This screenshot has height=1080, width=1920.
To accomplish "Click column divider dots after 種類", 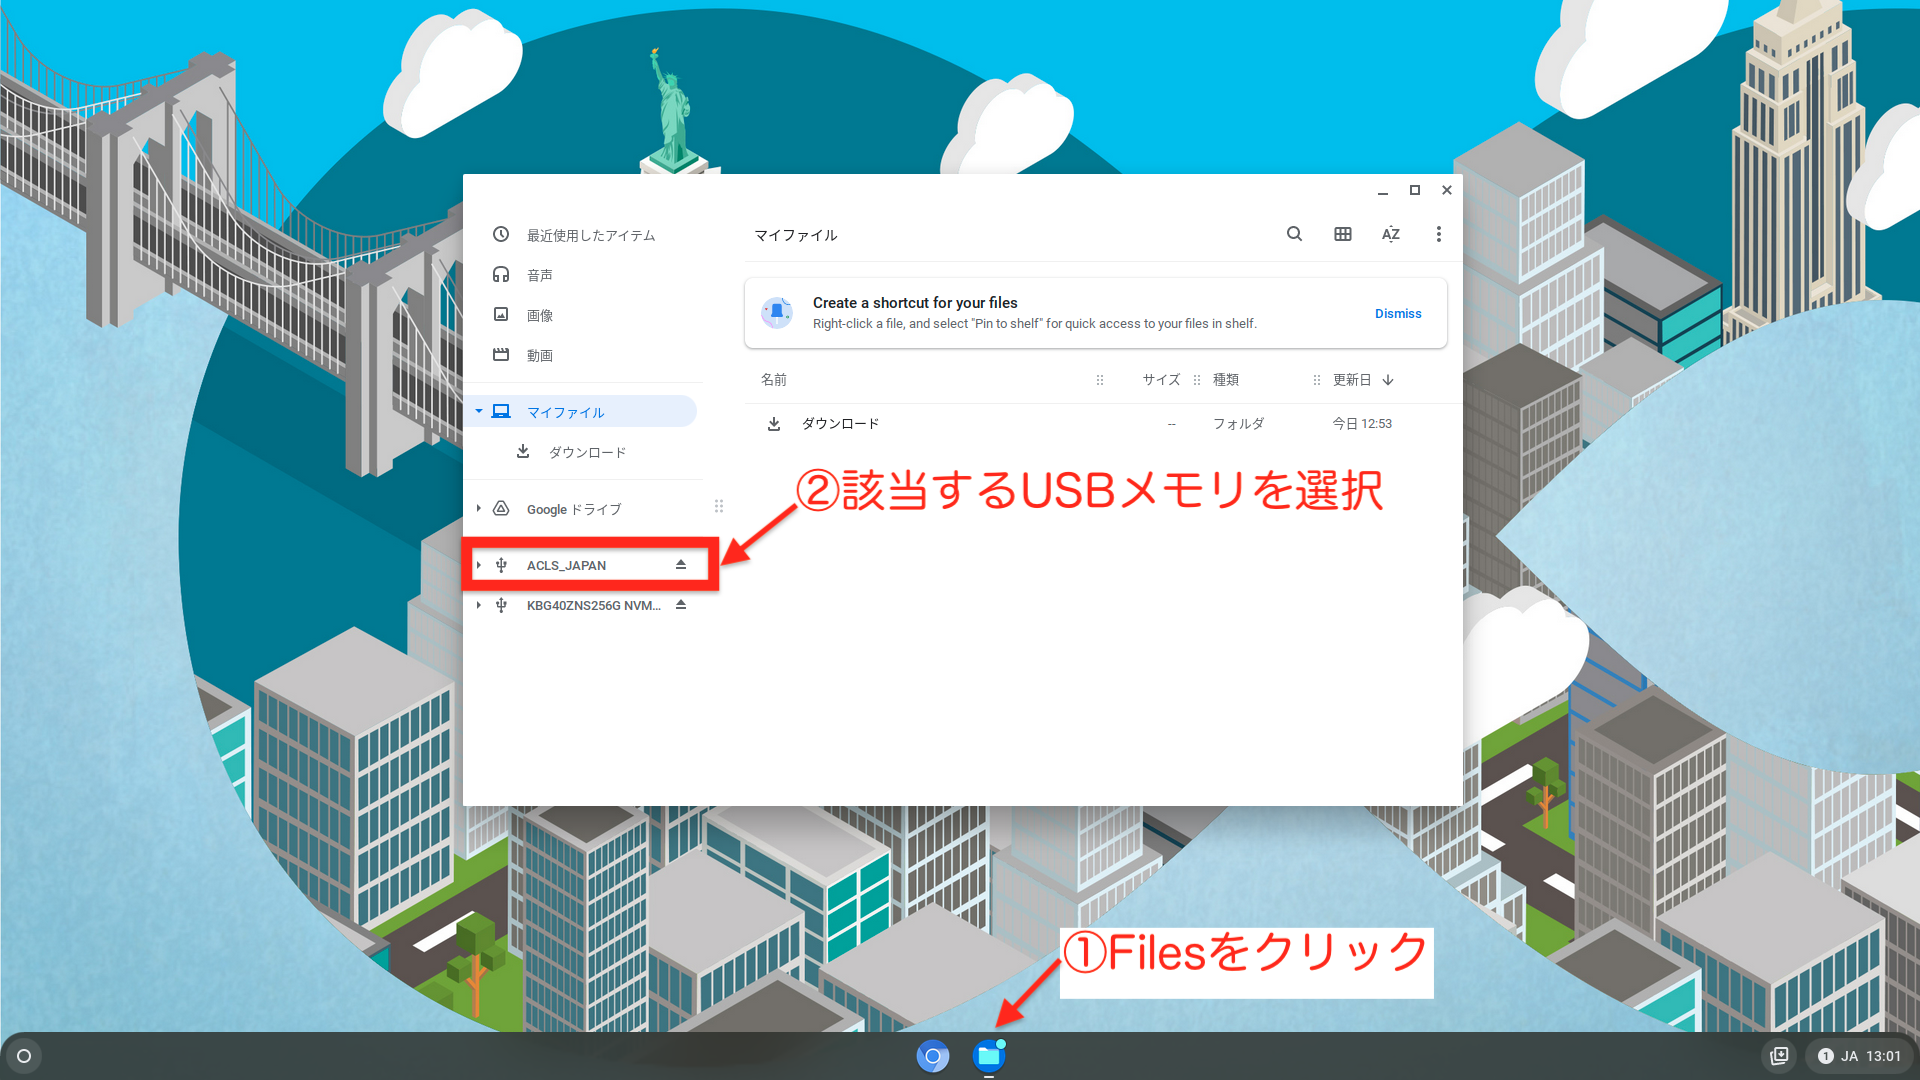I will [1317, 380].
